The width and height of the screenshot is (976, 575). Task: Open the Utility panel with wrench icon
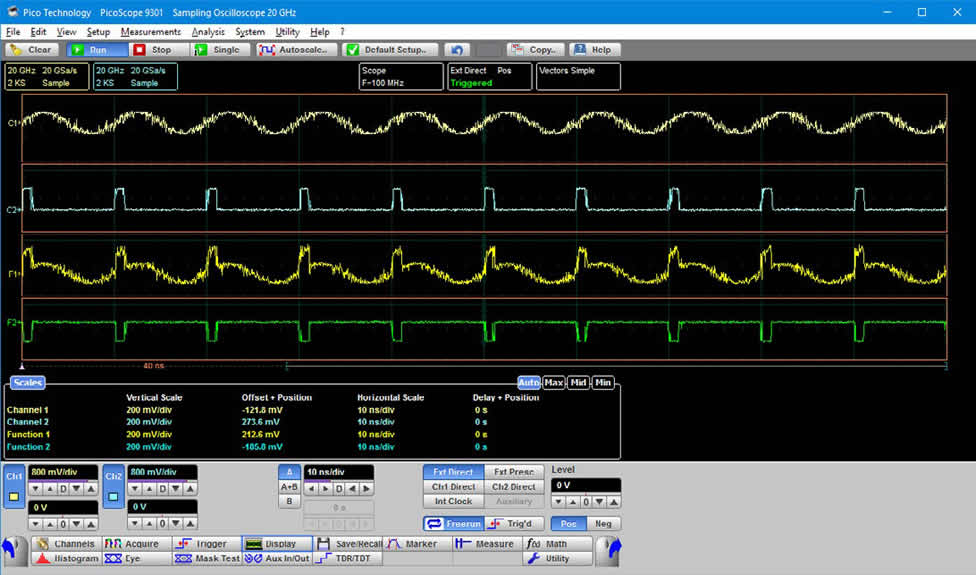click(x=557, y=558)
